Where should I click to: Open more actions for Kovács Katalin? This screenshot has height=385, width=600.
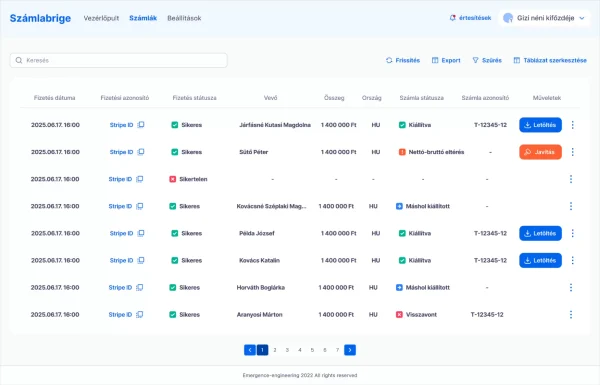click(572, 260)
